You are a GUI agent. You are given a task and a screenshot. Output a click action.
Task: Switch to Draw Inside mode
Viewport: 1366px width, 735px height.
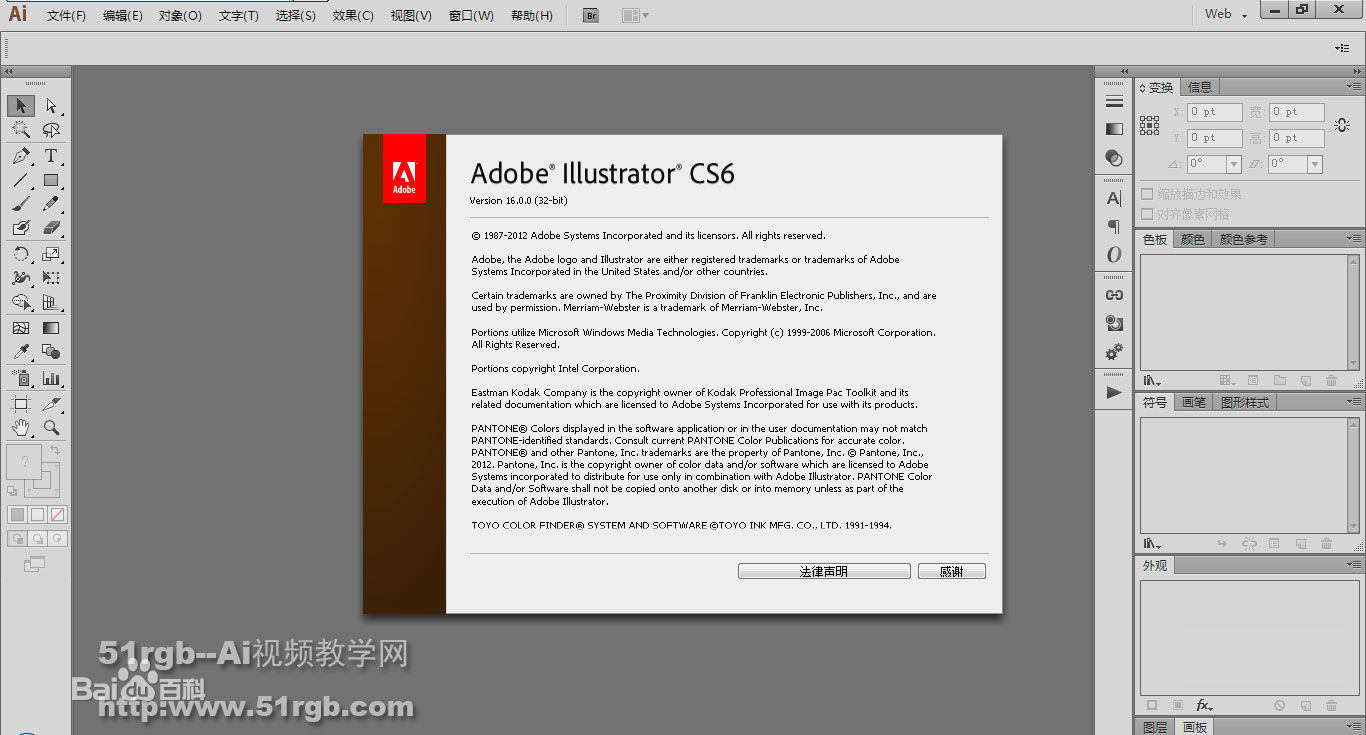coord(57,538)
